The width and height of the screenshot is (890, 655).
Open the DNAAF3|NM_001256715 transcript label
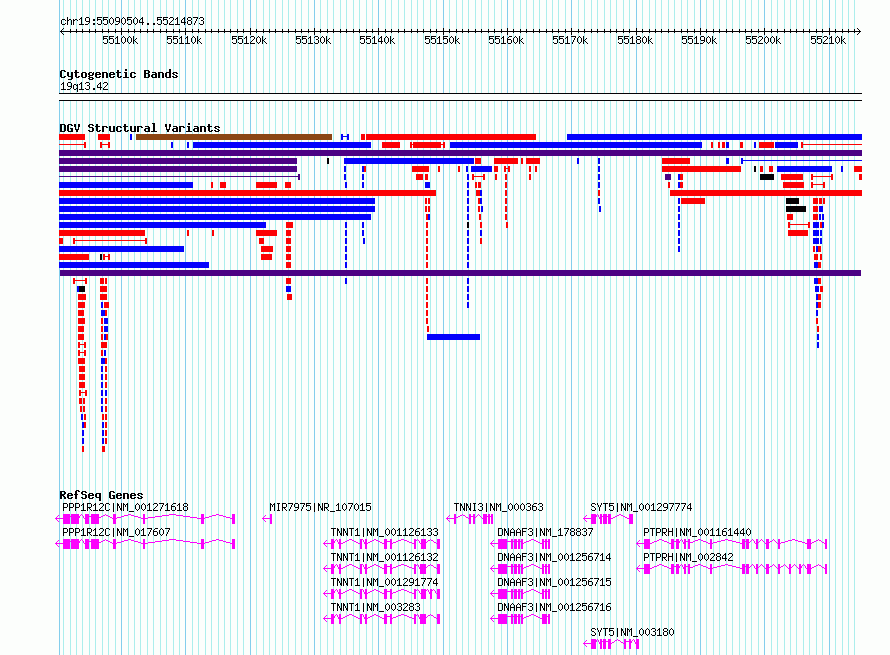tap(554, 582)
